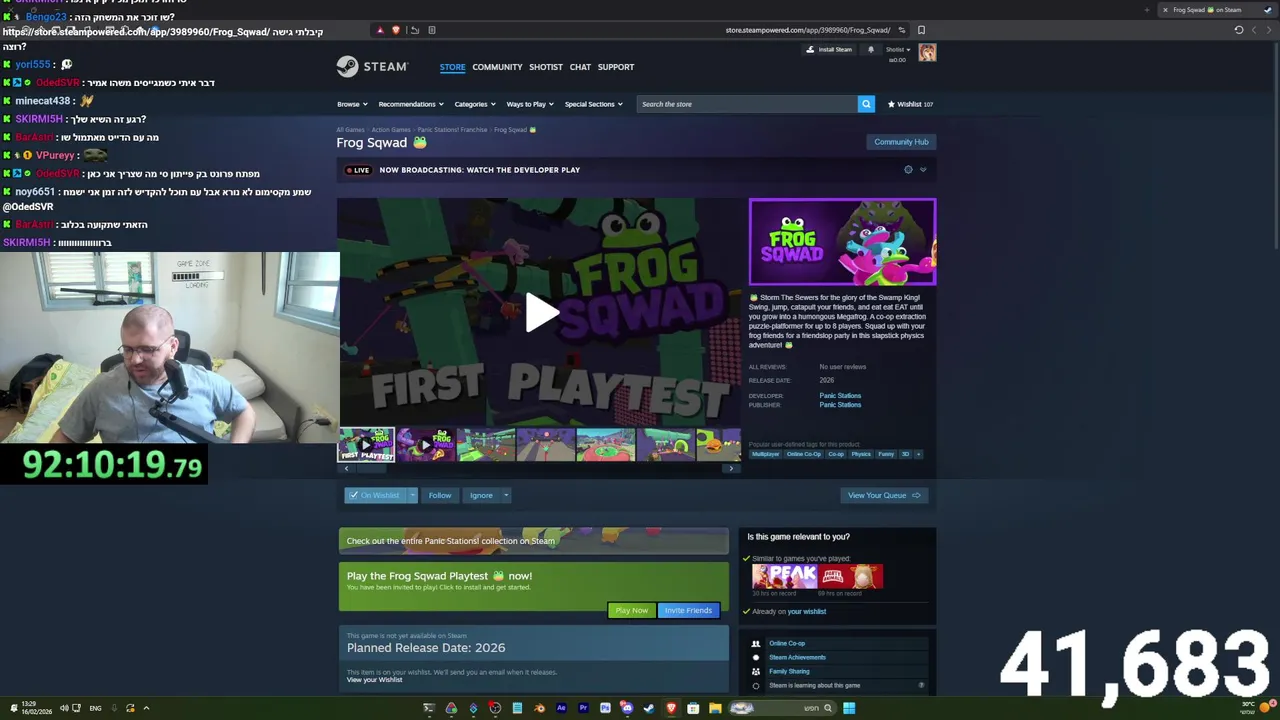Image resolution: width=1280 pixels, height=720 pixels.
Task: Open the SUPPORT tab
Action: click(x=616, y=67)
